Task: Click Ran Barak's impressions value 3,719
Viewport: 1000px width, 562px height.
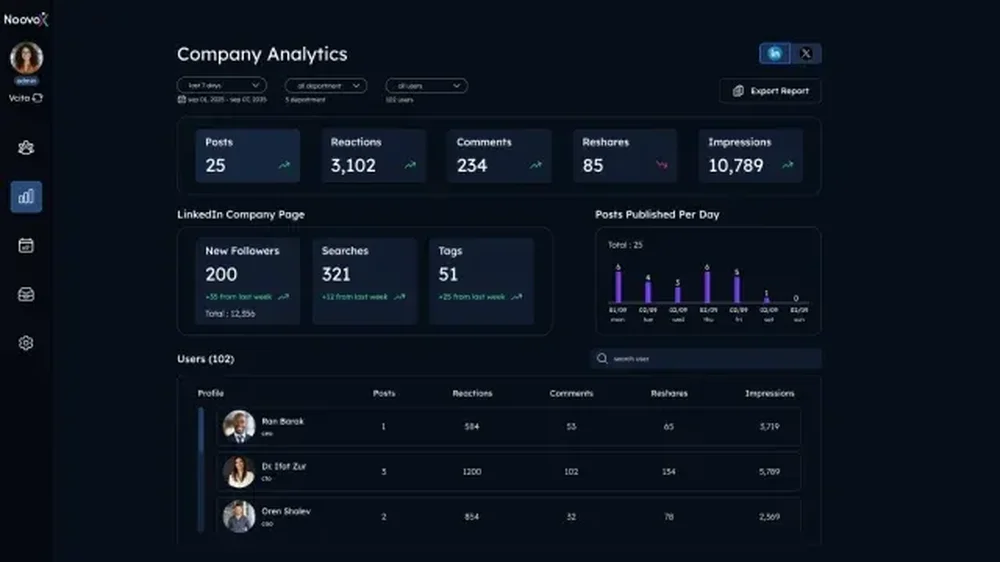Action: click(x=769, y=427)
